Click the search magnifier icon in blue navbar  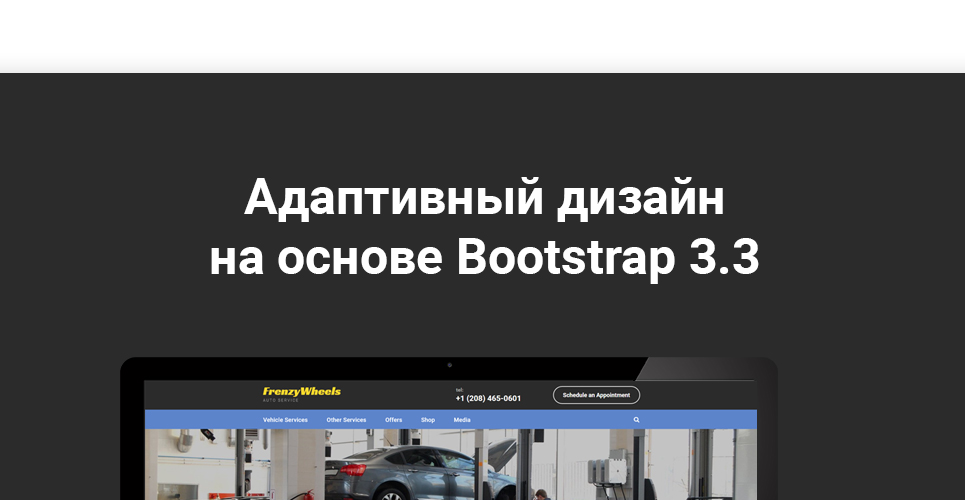pos(636,420)
